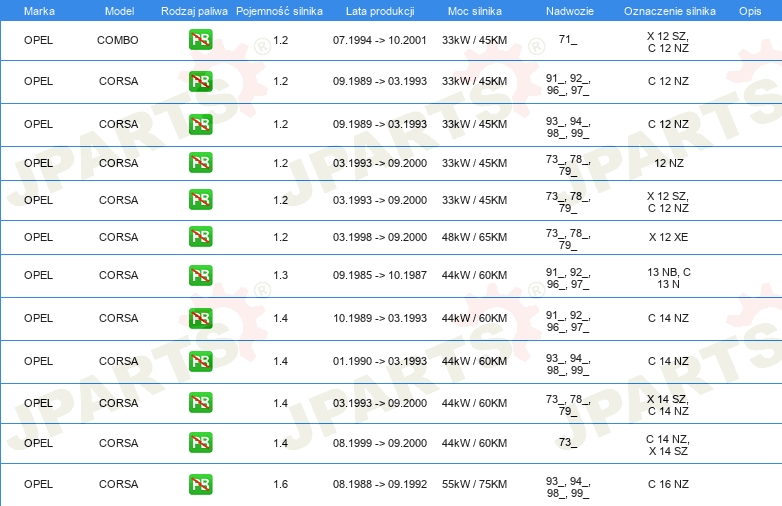Select engine code X 12 SZ, C 12 NZ in COMBO row
Screen dimensions: 782x506
click(x=668, y=42)
